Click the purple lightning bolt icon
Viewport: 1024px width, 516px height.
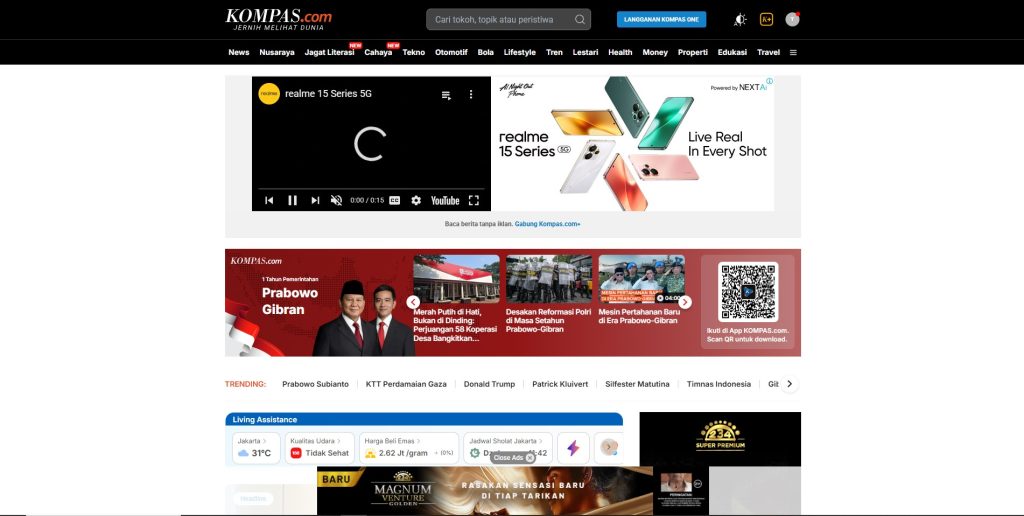point(573,448)
